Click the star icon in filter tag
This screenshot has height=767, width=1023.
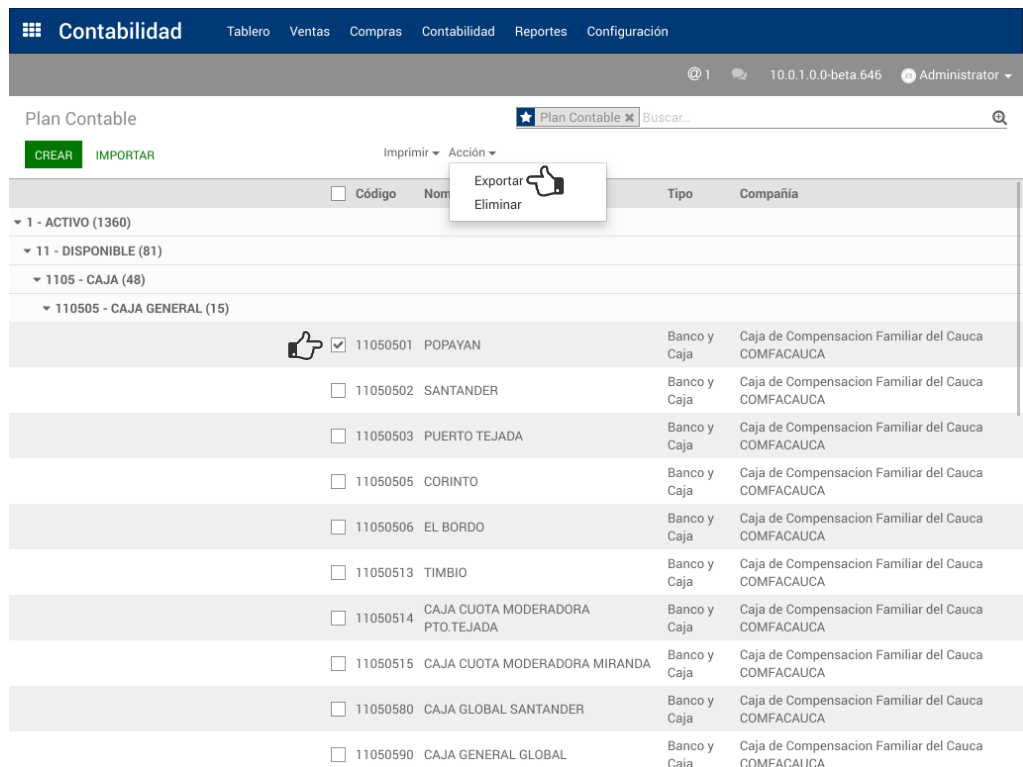pyautogui.click(x=526, y=118)
